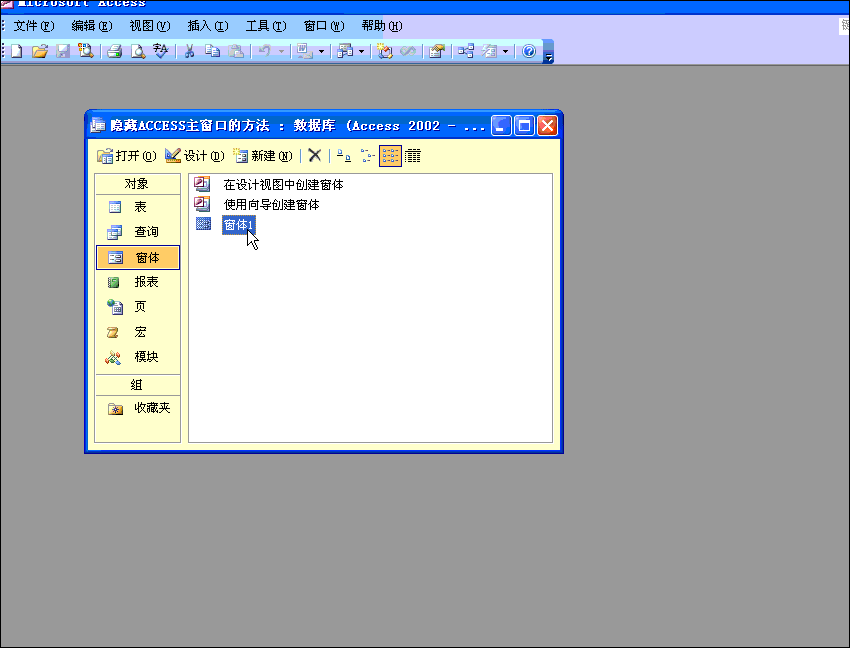The image size is (850, 648).
Task: Click the Copy toolbar icon
Action: tap(212, 52)
